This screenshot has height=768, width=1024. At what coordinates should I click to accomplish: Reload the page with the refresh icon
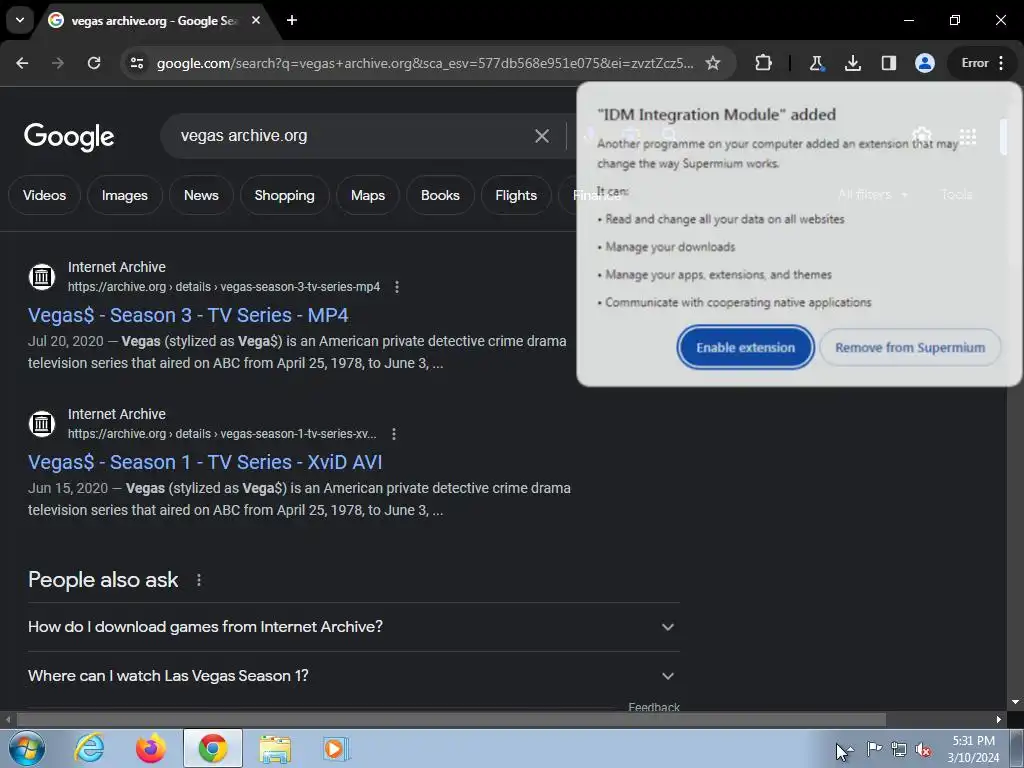coord(94,63)
